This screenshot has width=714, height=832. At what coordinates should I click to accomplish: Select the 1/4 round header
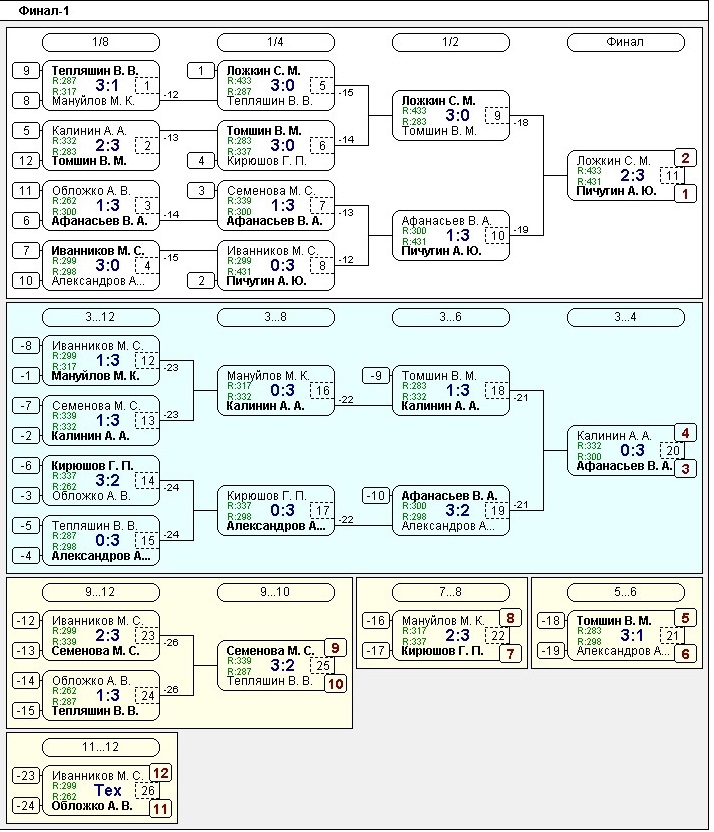click(276, 42)
